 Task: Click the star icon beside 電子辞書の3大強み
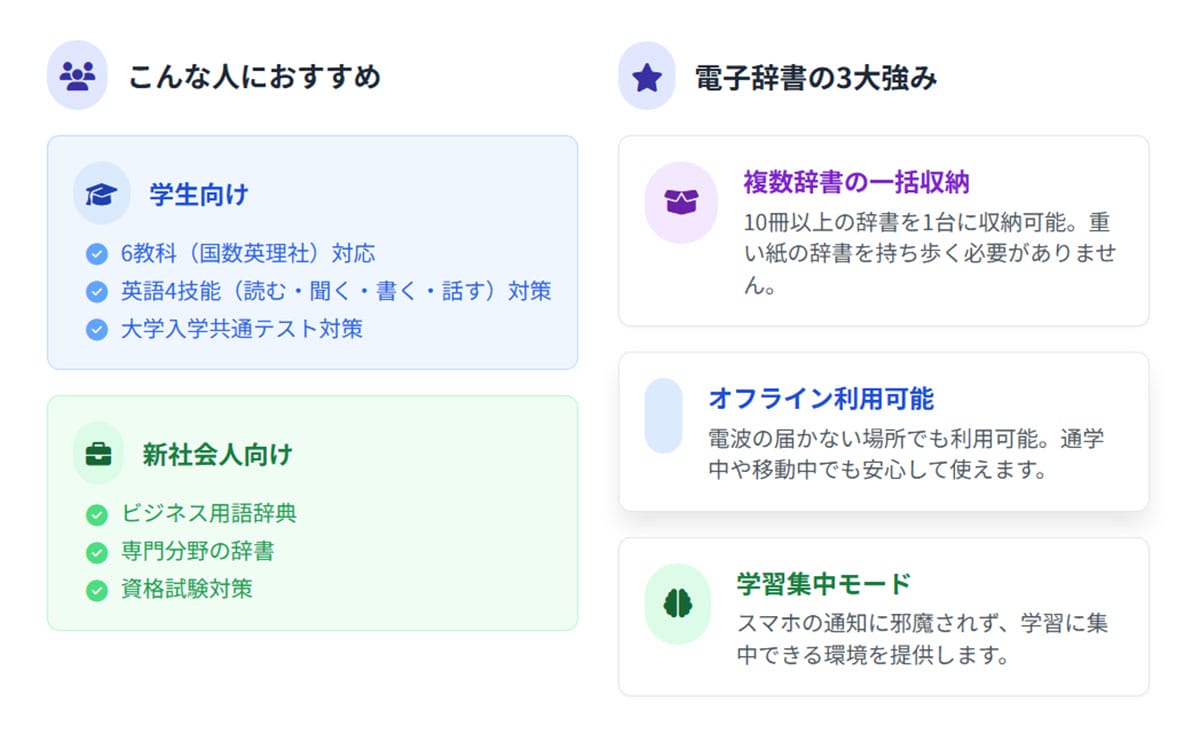pos(648,76)
